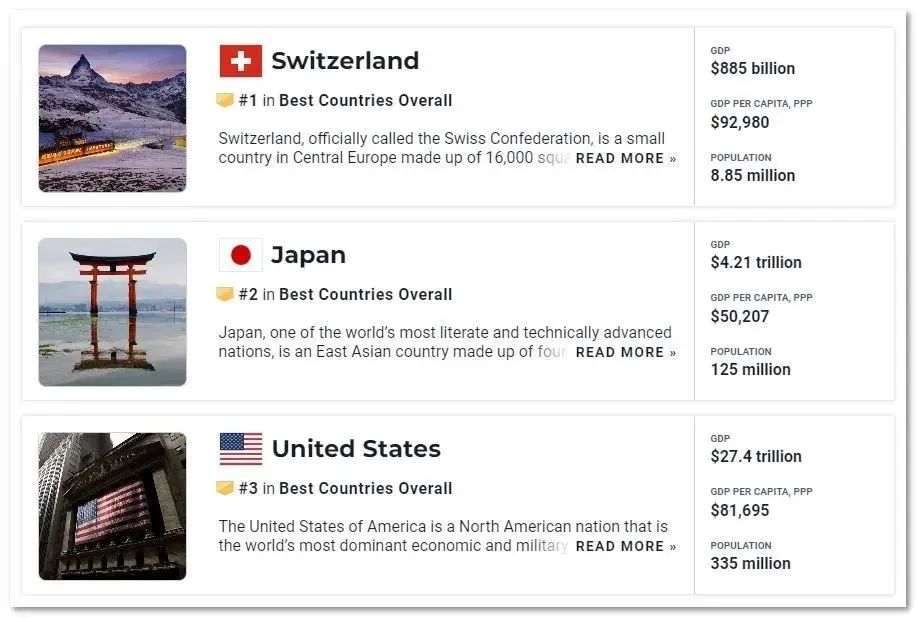Open the United States country title
This screenshot has height=618, width=917.
[356, 449]
